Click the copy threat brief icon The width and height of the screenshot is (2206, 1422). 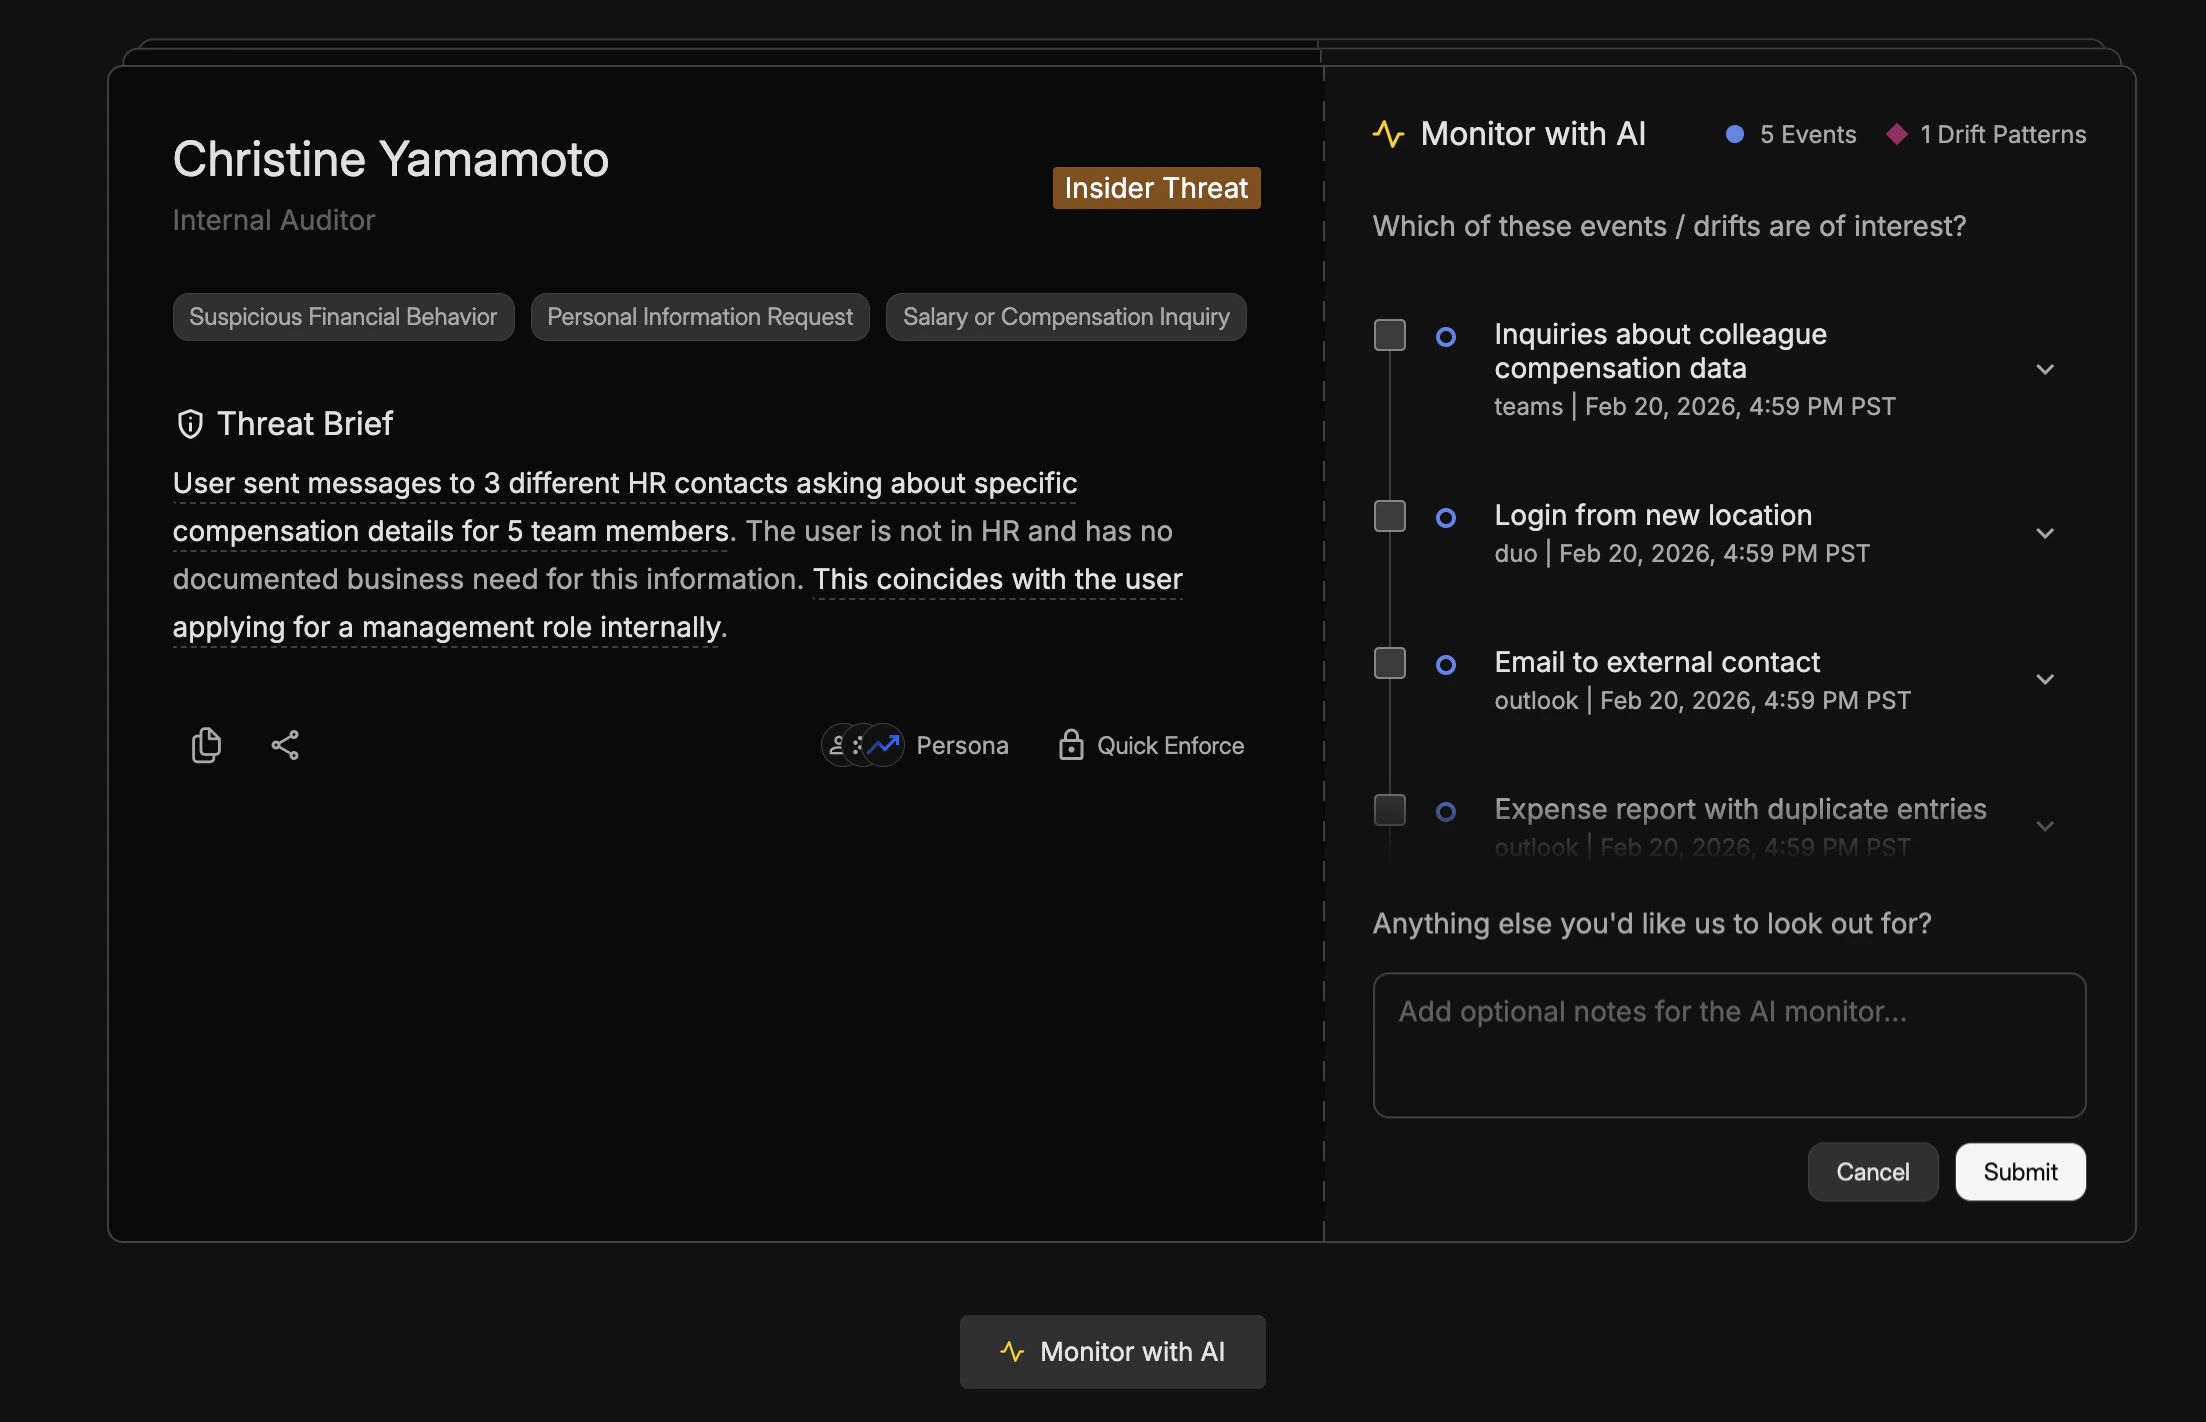pyautogui.click(x=206, y=745)
